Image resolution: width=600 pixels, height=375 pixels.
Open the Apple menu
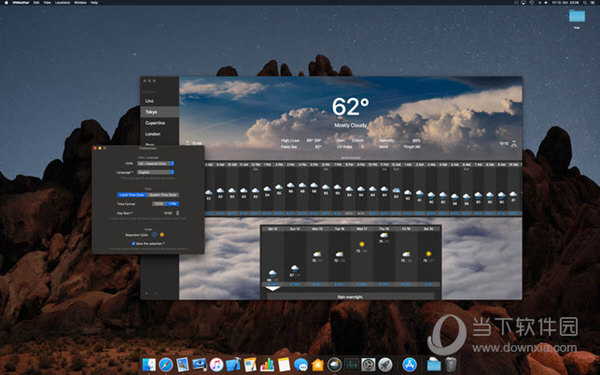(x=6, y=2)
